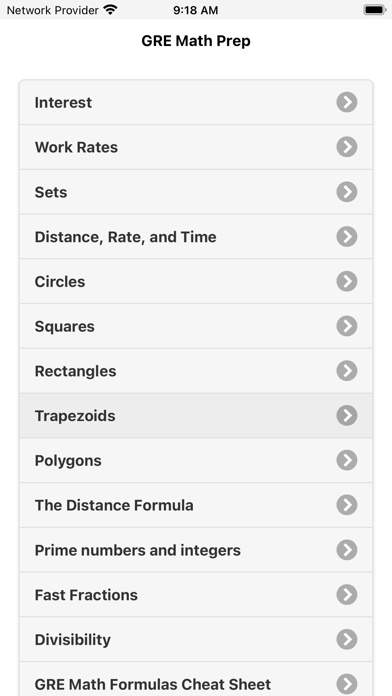Click the chevron icon next to Sets
This screenshot has width=392, height=696.
(x=347, y=192)
